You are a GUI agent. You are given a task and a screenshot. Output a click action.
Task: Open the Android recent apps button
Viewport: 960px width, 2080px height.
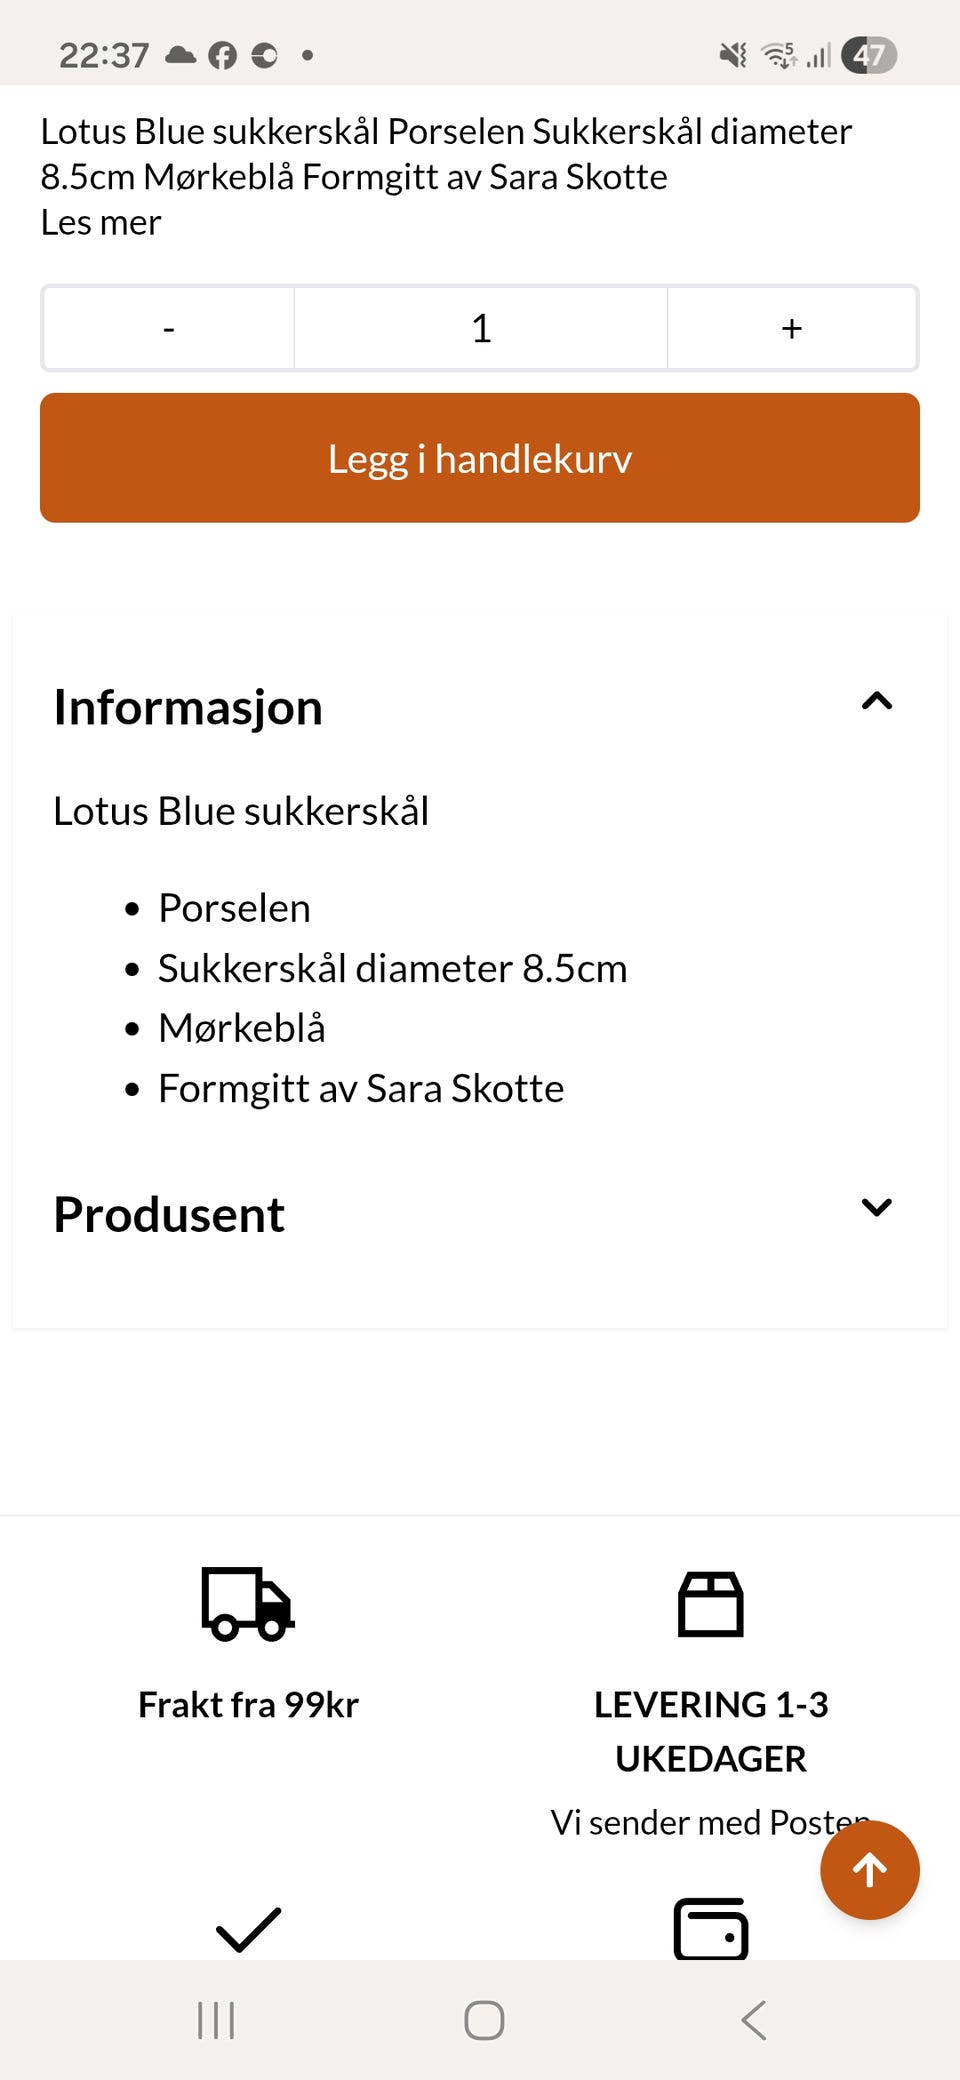(216, 2020)
